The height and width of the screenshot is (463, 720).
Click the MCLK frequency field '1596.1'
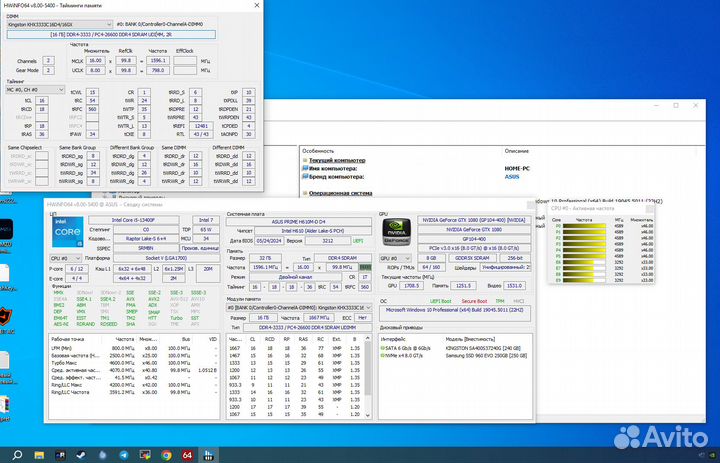click(x=158, y=61)
